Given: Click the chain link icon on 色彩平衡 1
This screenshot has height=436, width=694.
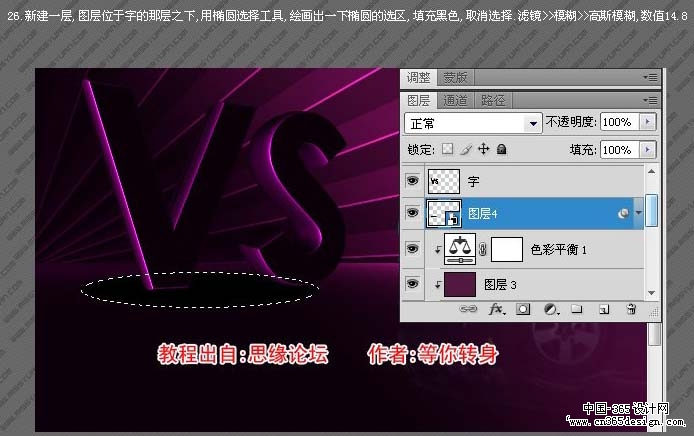Looking at the screenshot, I should (483, 250).
